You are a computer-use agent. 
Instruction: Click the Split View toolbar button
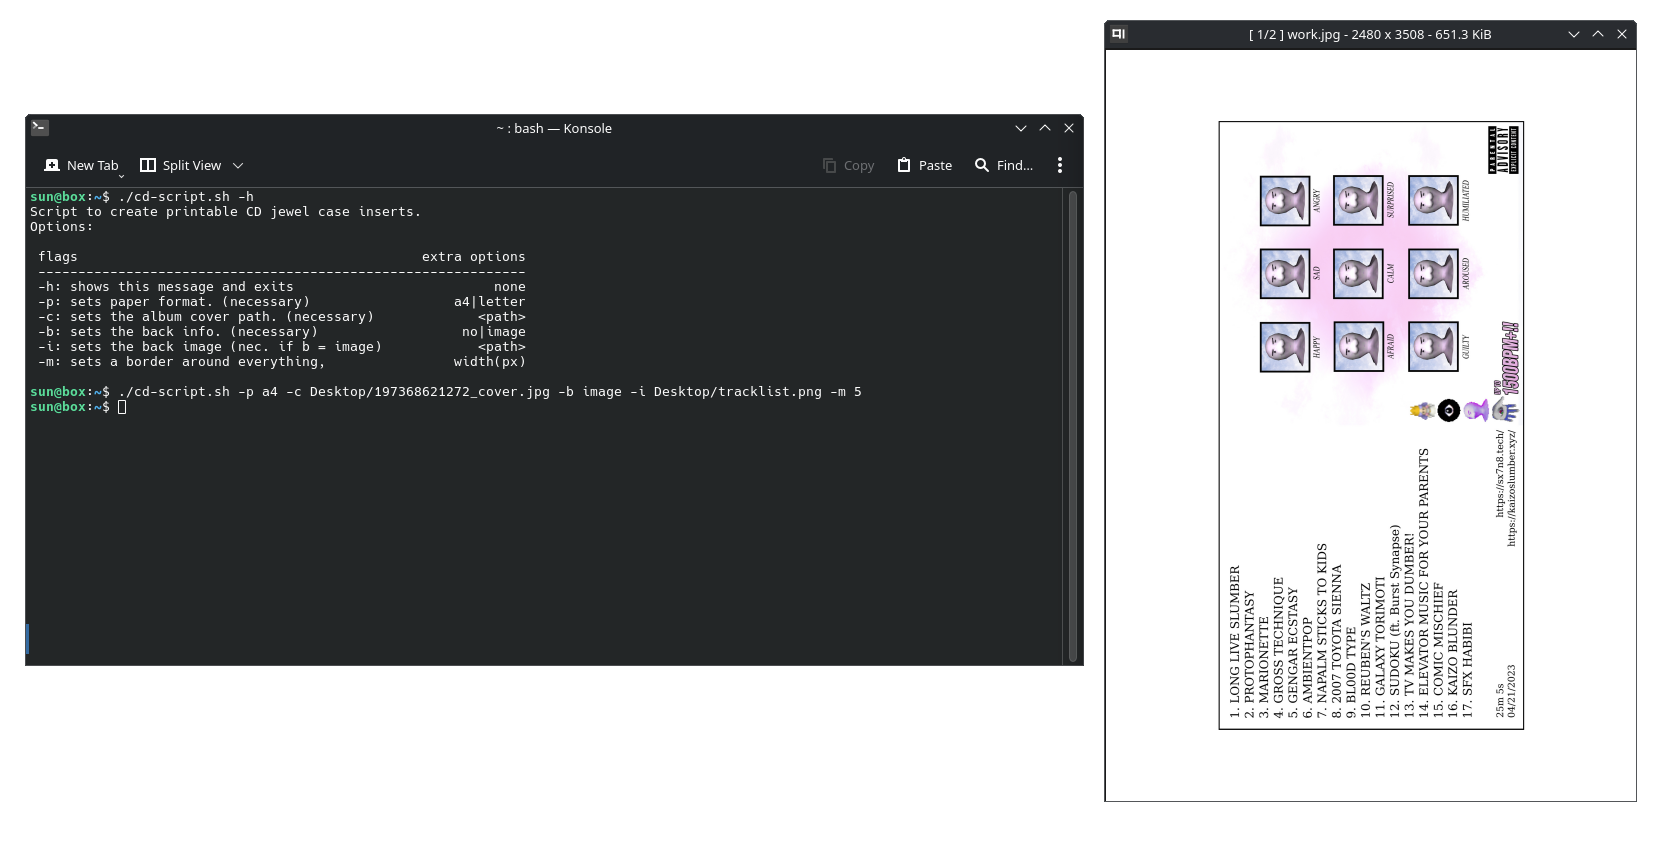pos(181,166)
